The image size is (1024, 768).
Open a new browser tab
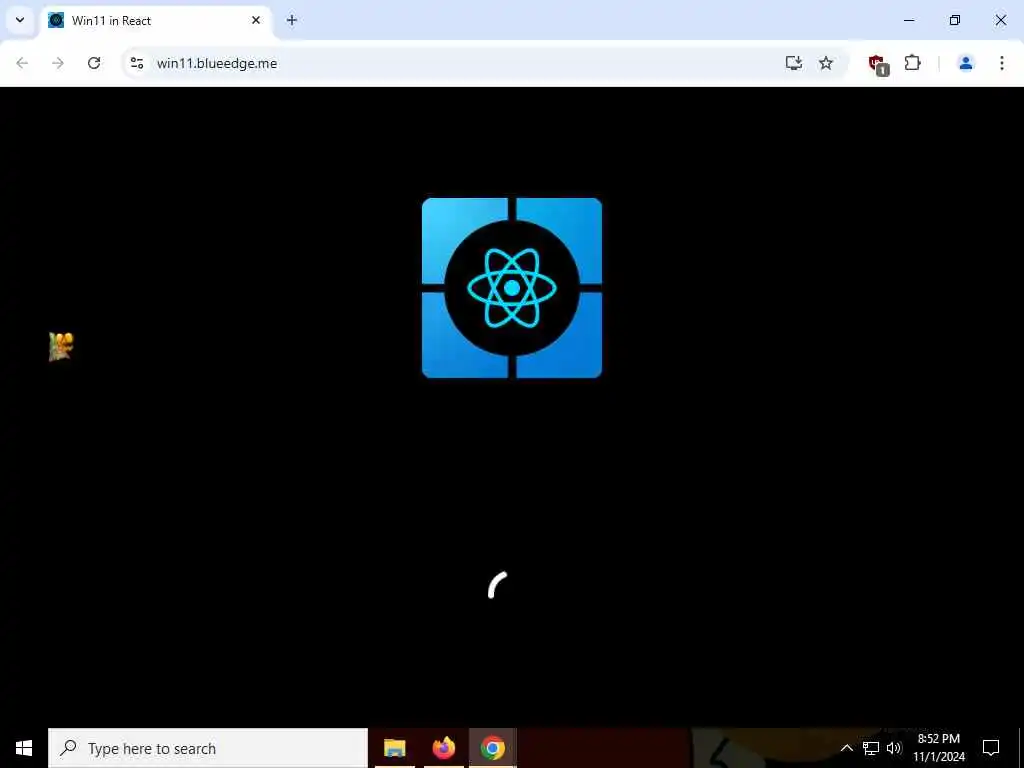click(292, 20)
